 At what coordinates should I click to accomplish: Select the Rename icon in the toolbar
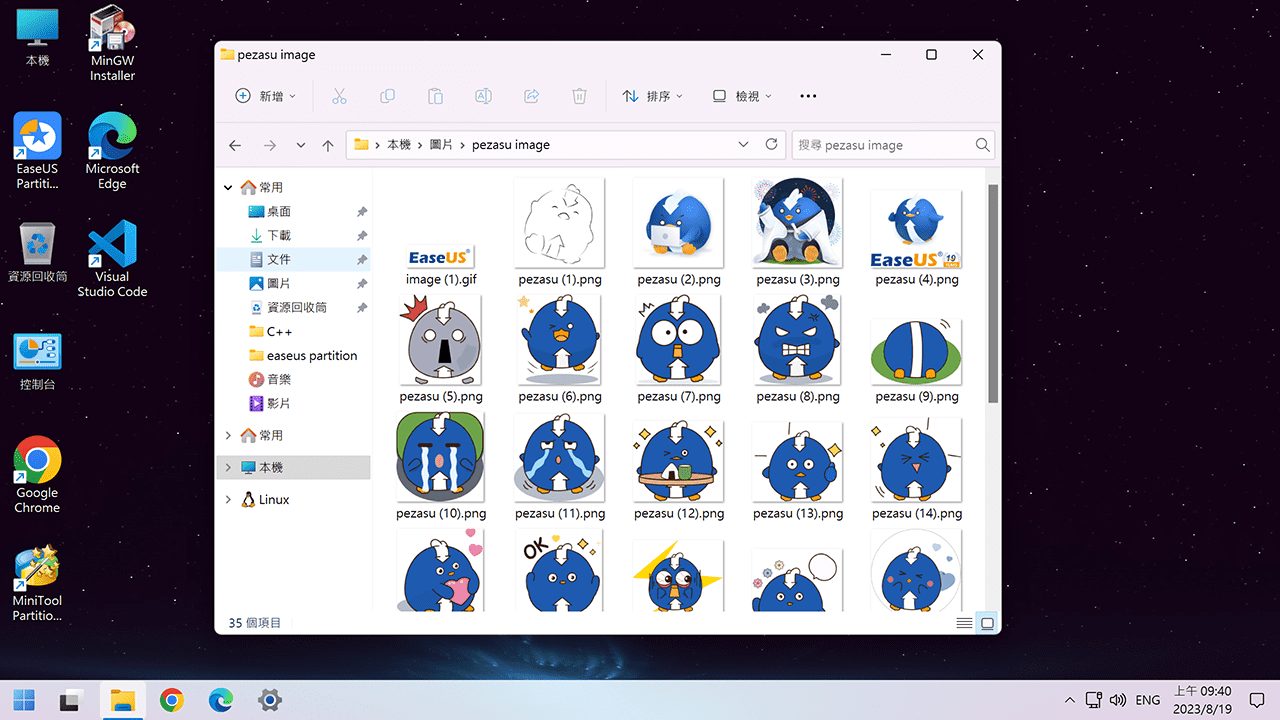(483, 95)
